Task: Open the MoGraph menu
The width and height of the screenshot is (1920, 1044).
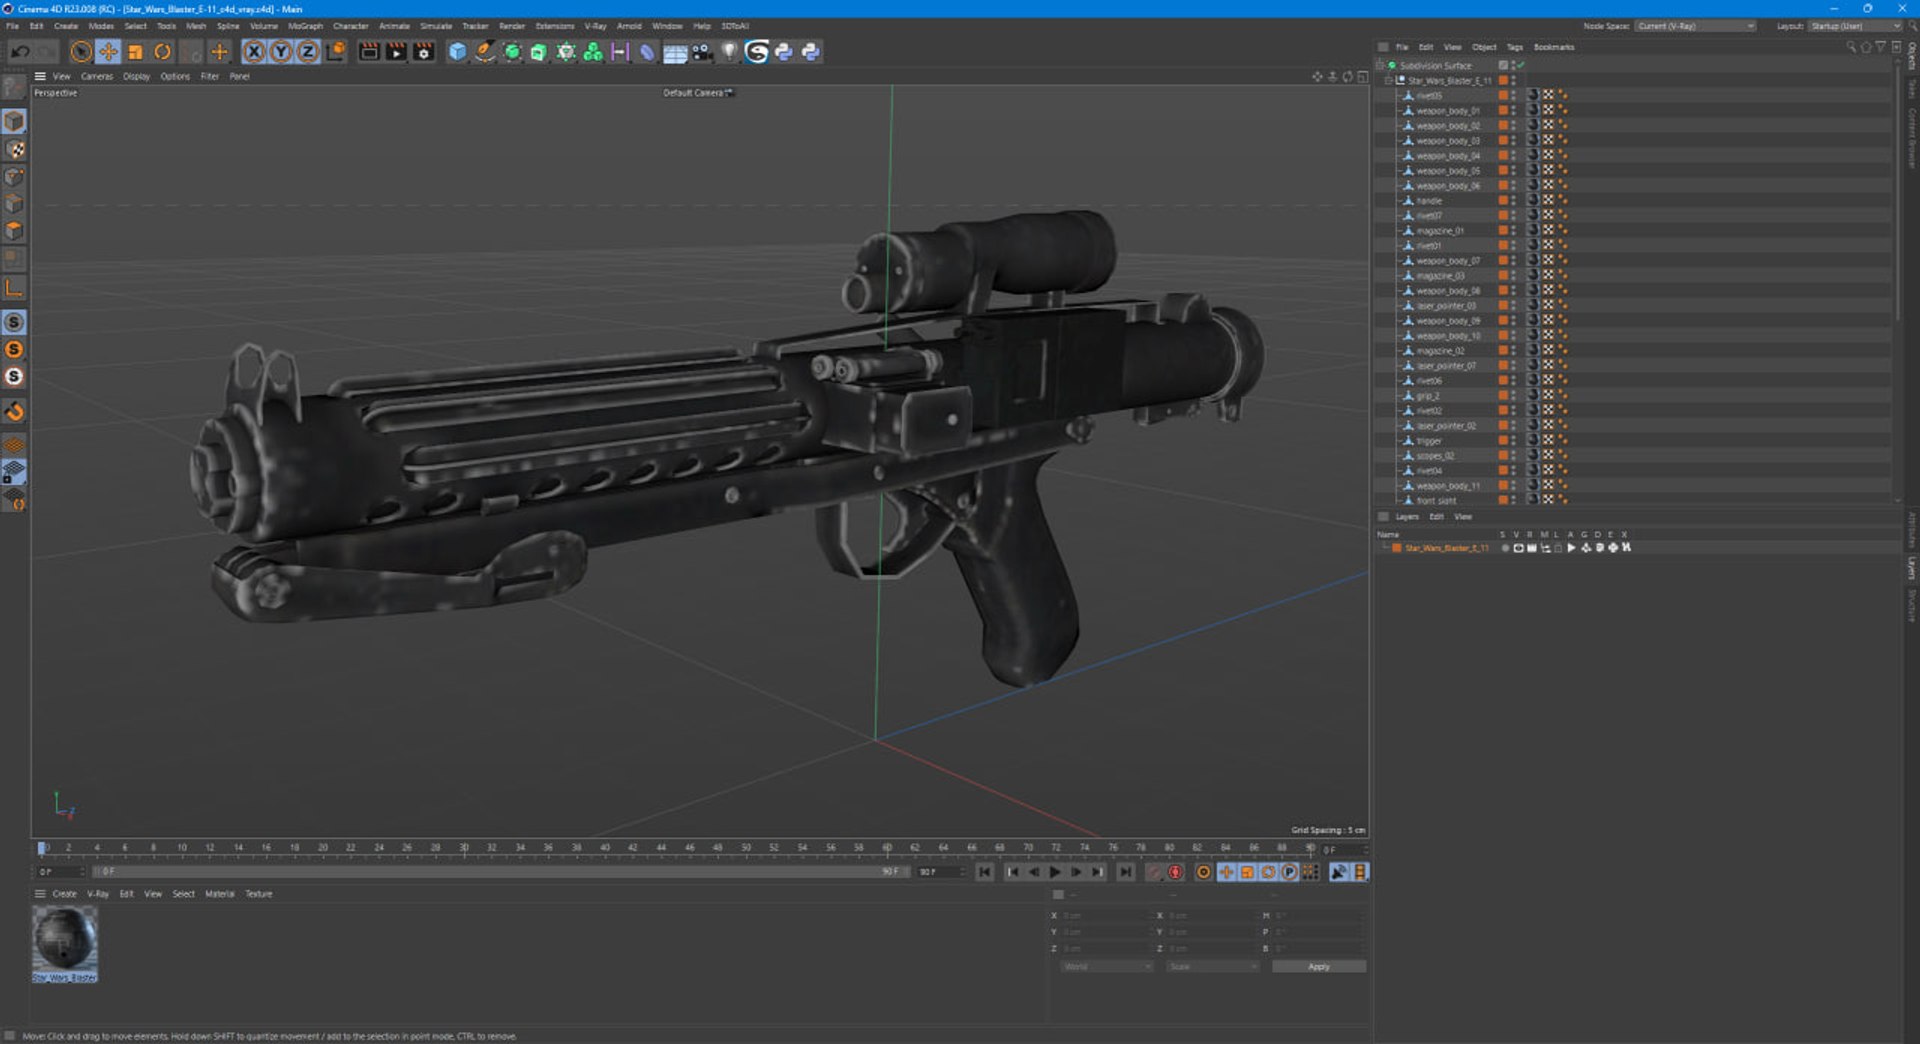Action: (305, 26)
